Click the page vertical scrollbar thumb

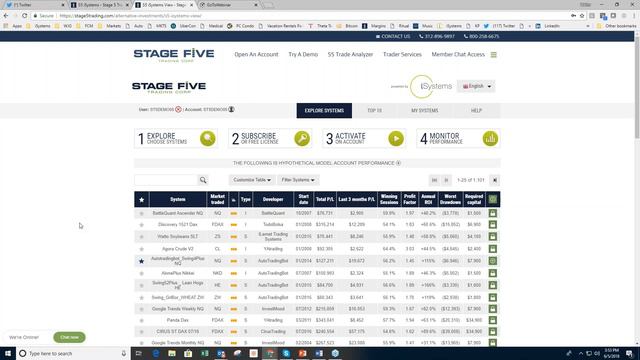click(637, 88)
